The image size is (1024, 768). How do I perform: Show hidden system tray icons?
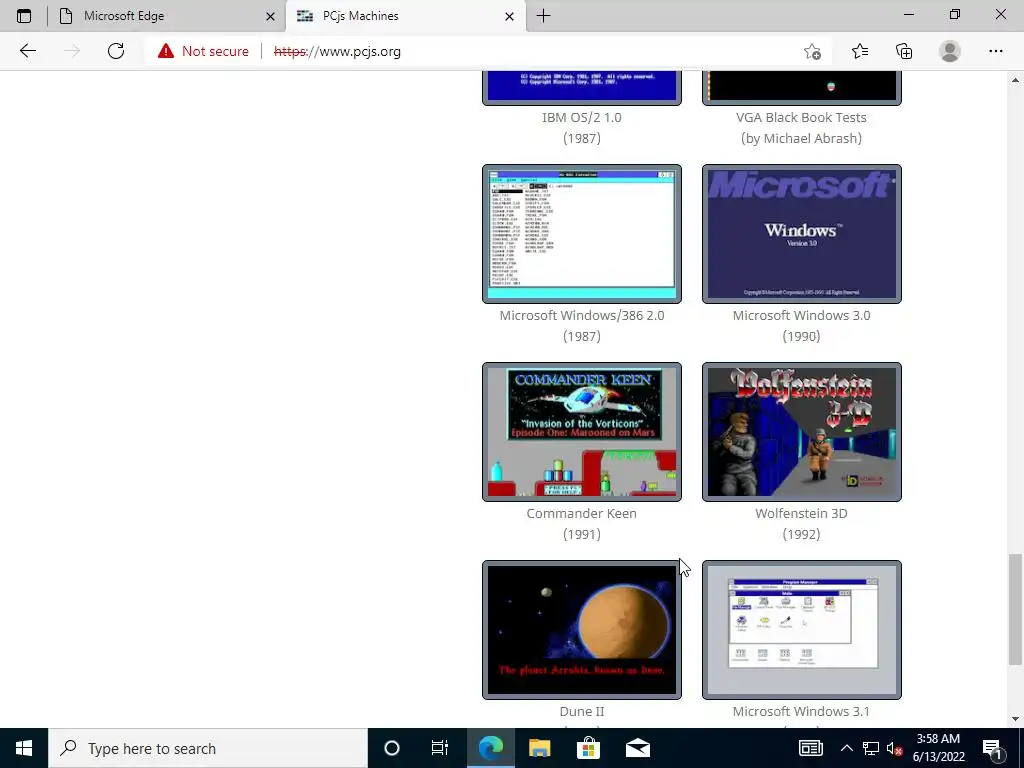pos(846,748)
